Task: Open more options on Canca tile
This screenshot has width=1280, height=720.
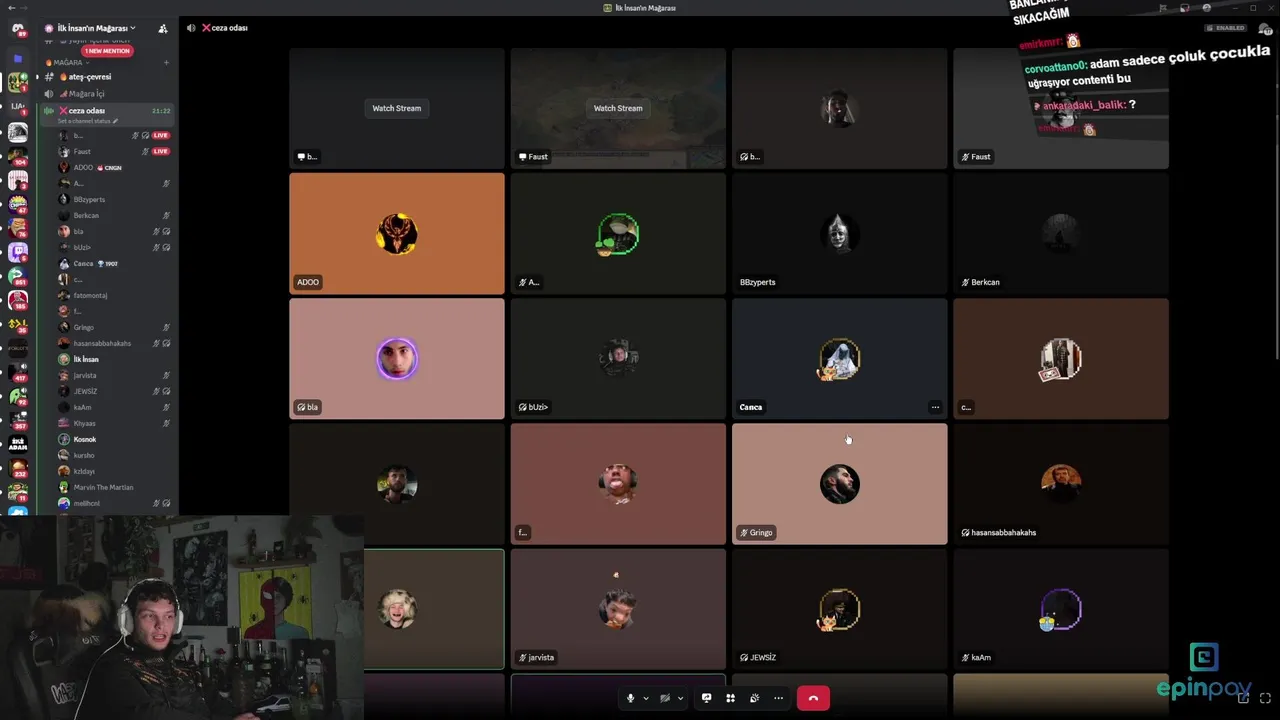Action: (x=935, y=407)
